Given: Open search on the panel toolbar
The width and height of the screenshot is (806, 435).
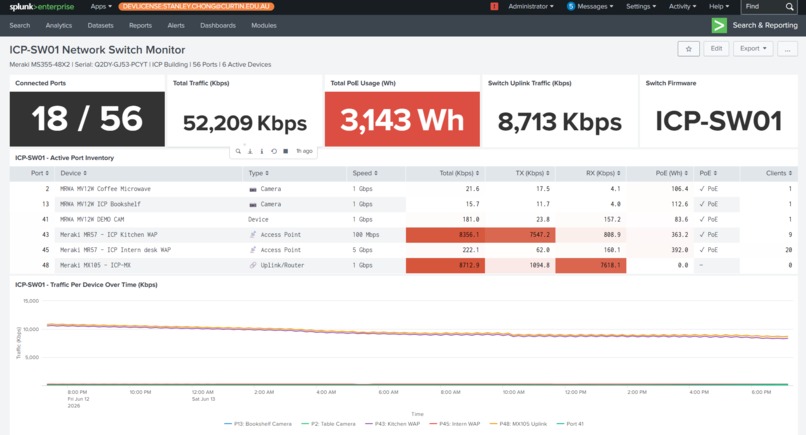Looking at the screenshot, I should click(x=238, y=151).
